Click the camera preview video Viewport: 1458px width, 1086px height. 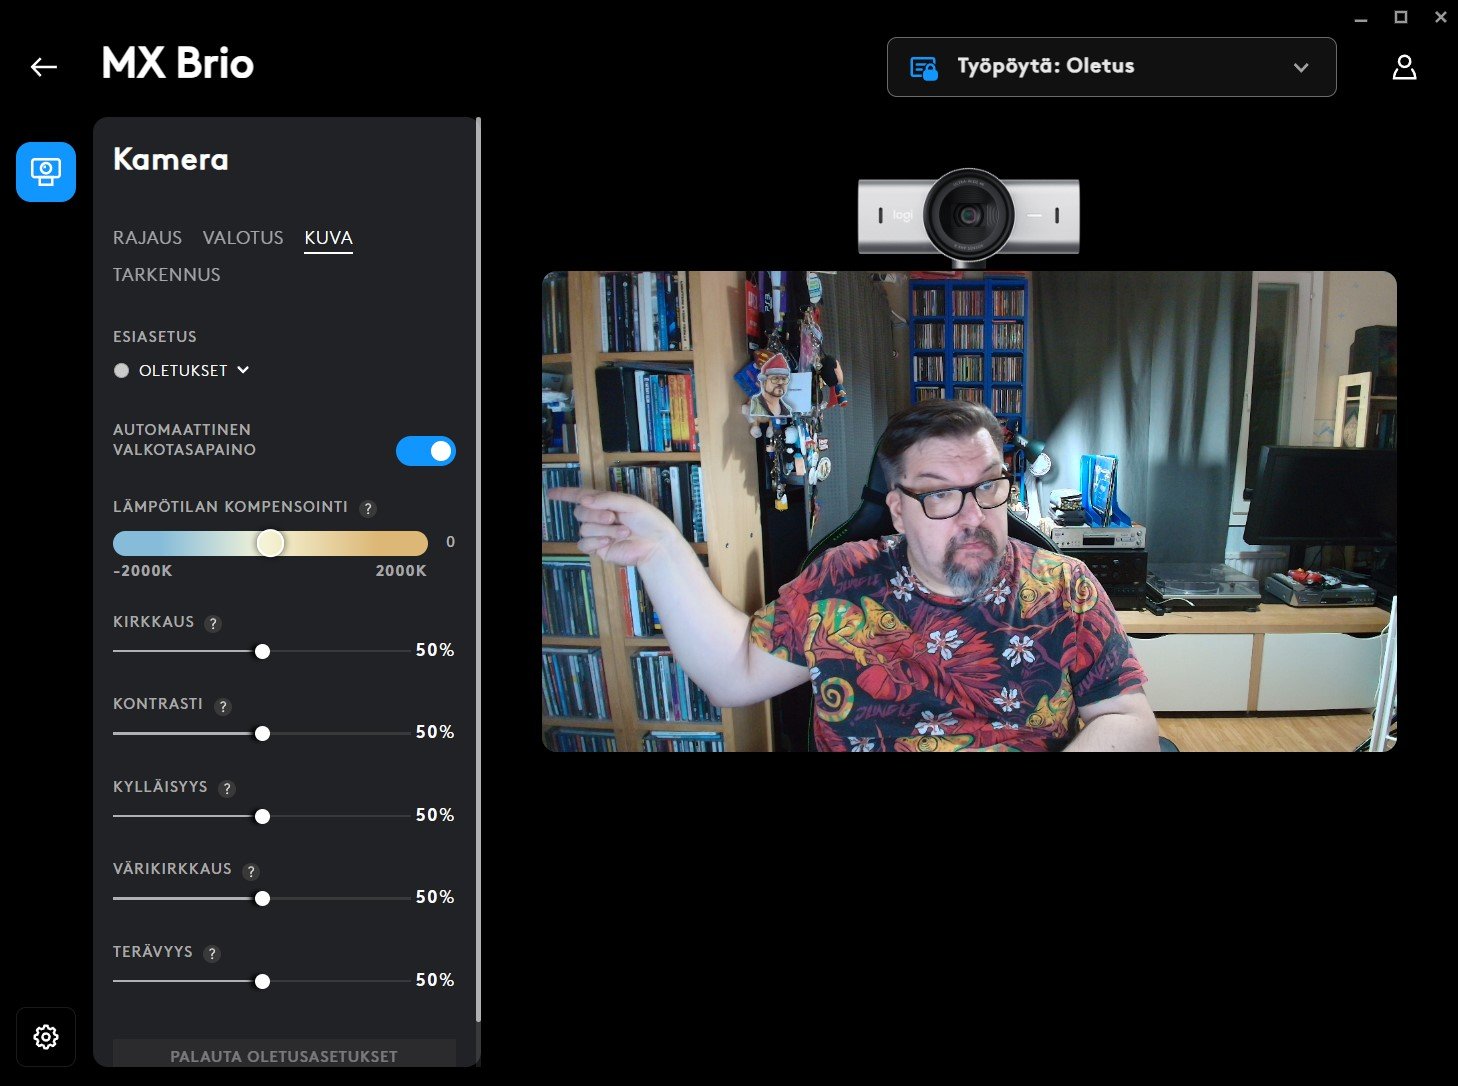tap(969, 511)
